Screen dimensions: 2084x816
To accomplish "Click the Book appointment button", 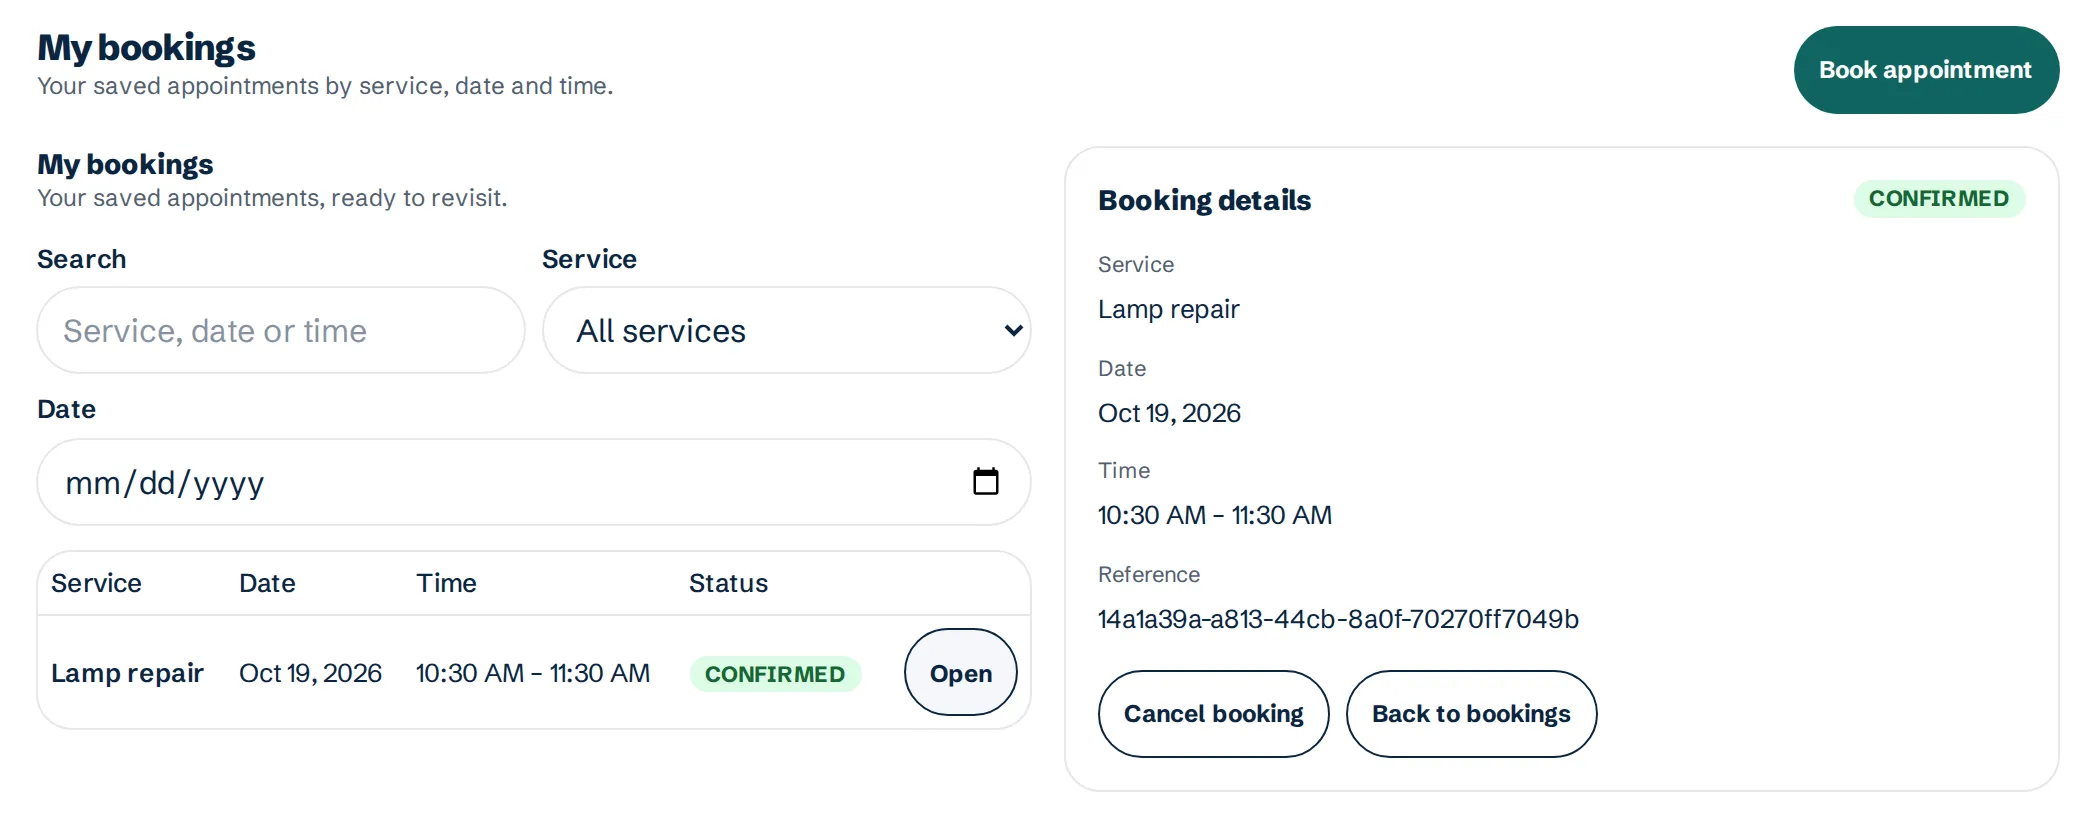I will pyautogui.click(x=1925, y=70).
